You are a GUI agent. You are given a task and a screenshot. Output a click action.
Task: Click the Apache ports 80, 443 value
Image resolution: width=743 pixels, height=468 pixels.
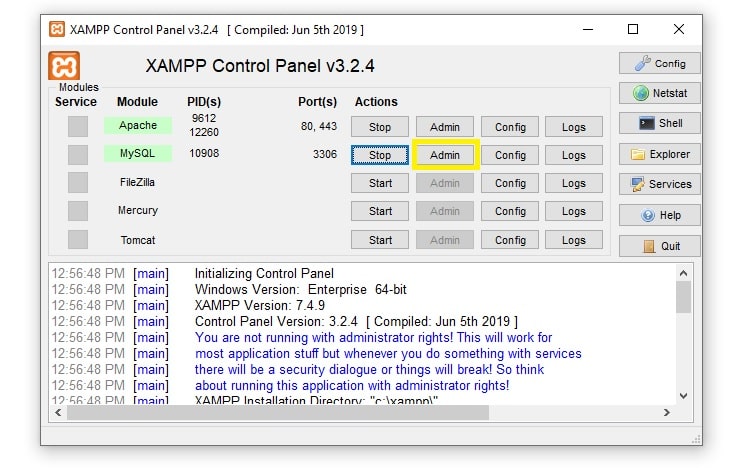tap(318, 126)
